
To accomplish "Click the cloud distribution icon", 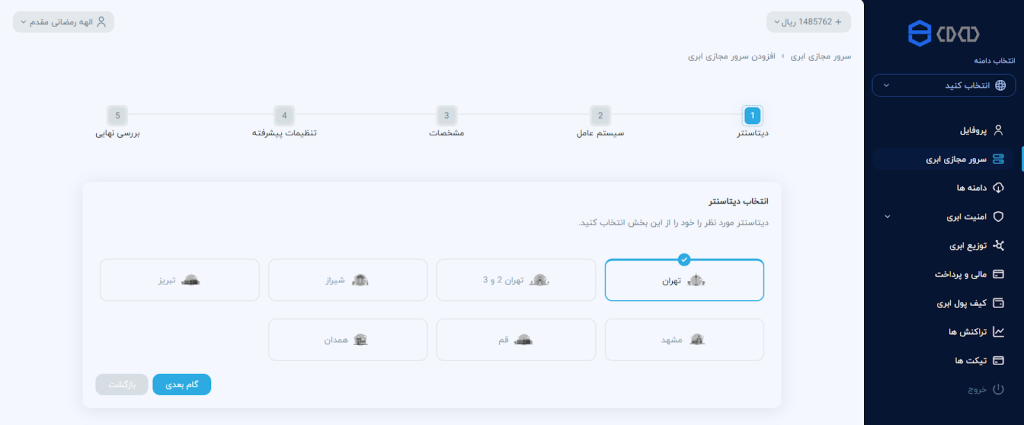I will (x=997, y=245).
